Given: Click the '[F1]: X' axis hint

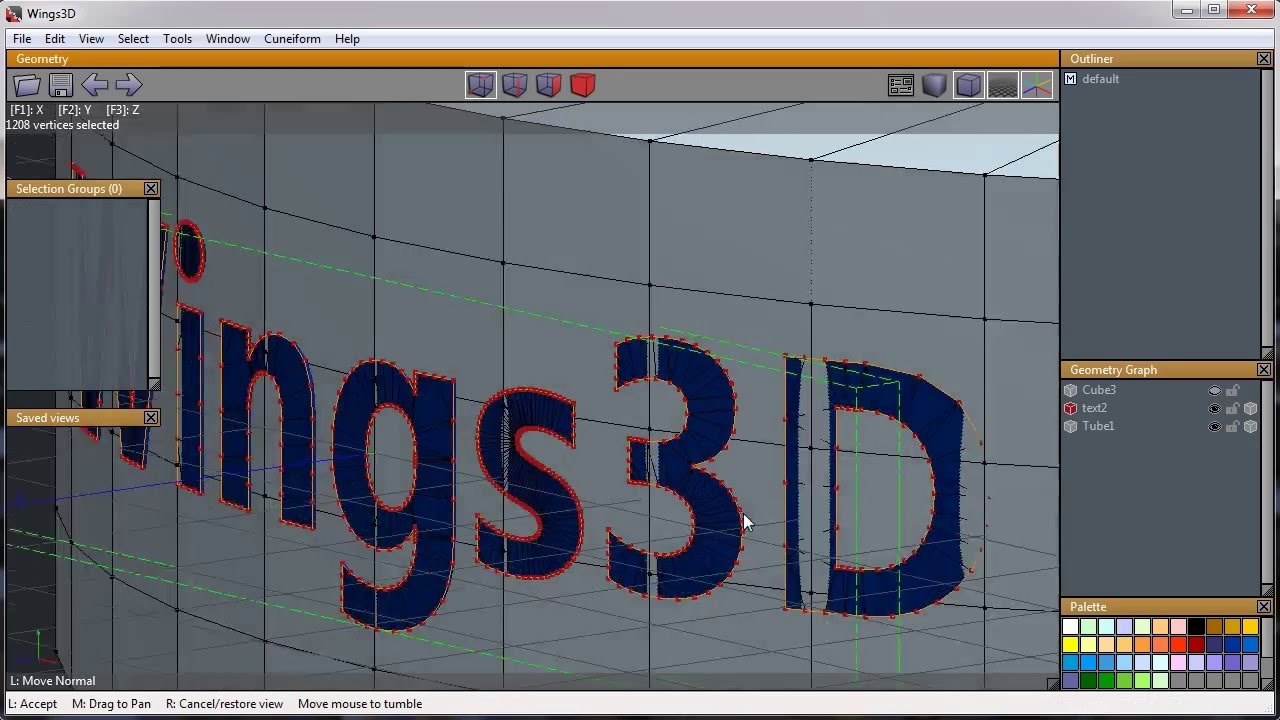Looking at the screenshot, I should click(x=27, y=110).
